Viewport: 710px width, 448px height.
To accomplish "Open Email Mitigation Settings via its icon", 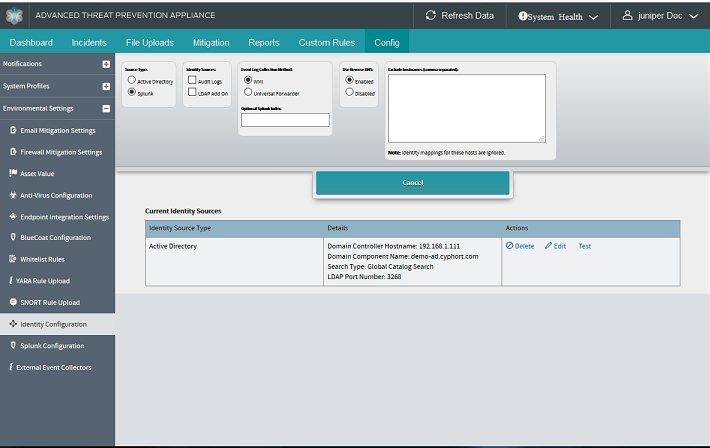I will pyautogui.click(x=13, y=130).
